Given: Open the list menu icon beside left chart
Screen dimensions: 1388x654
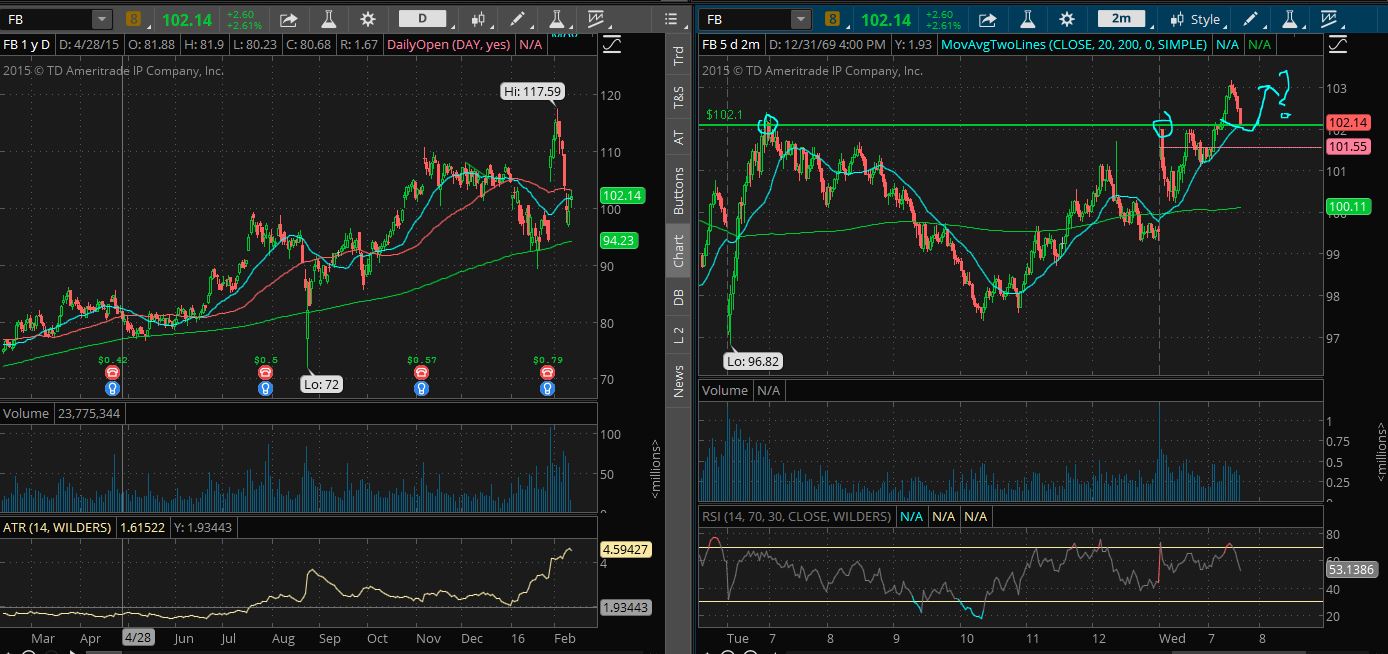Looking at the screenshot, I should click(671, 19).
